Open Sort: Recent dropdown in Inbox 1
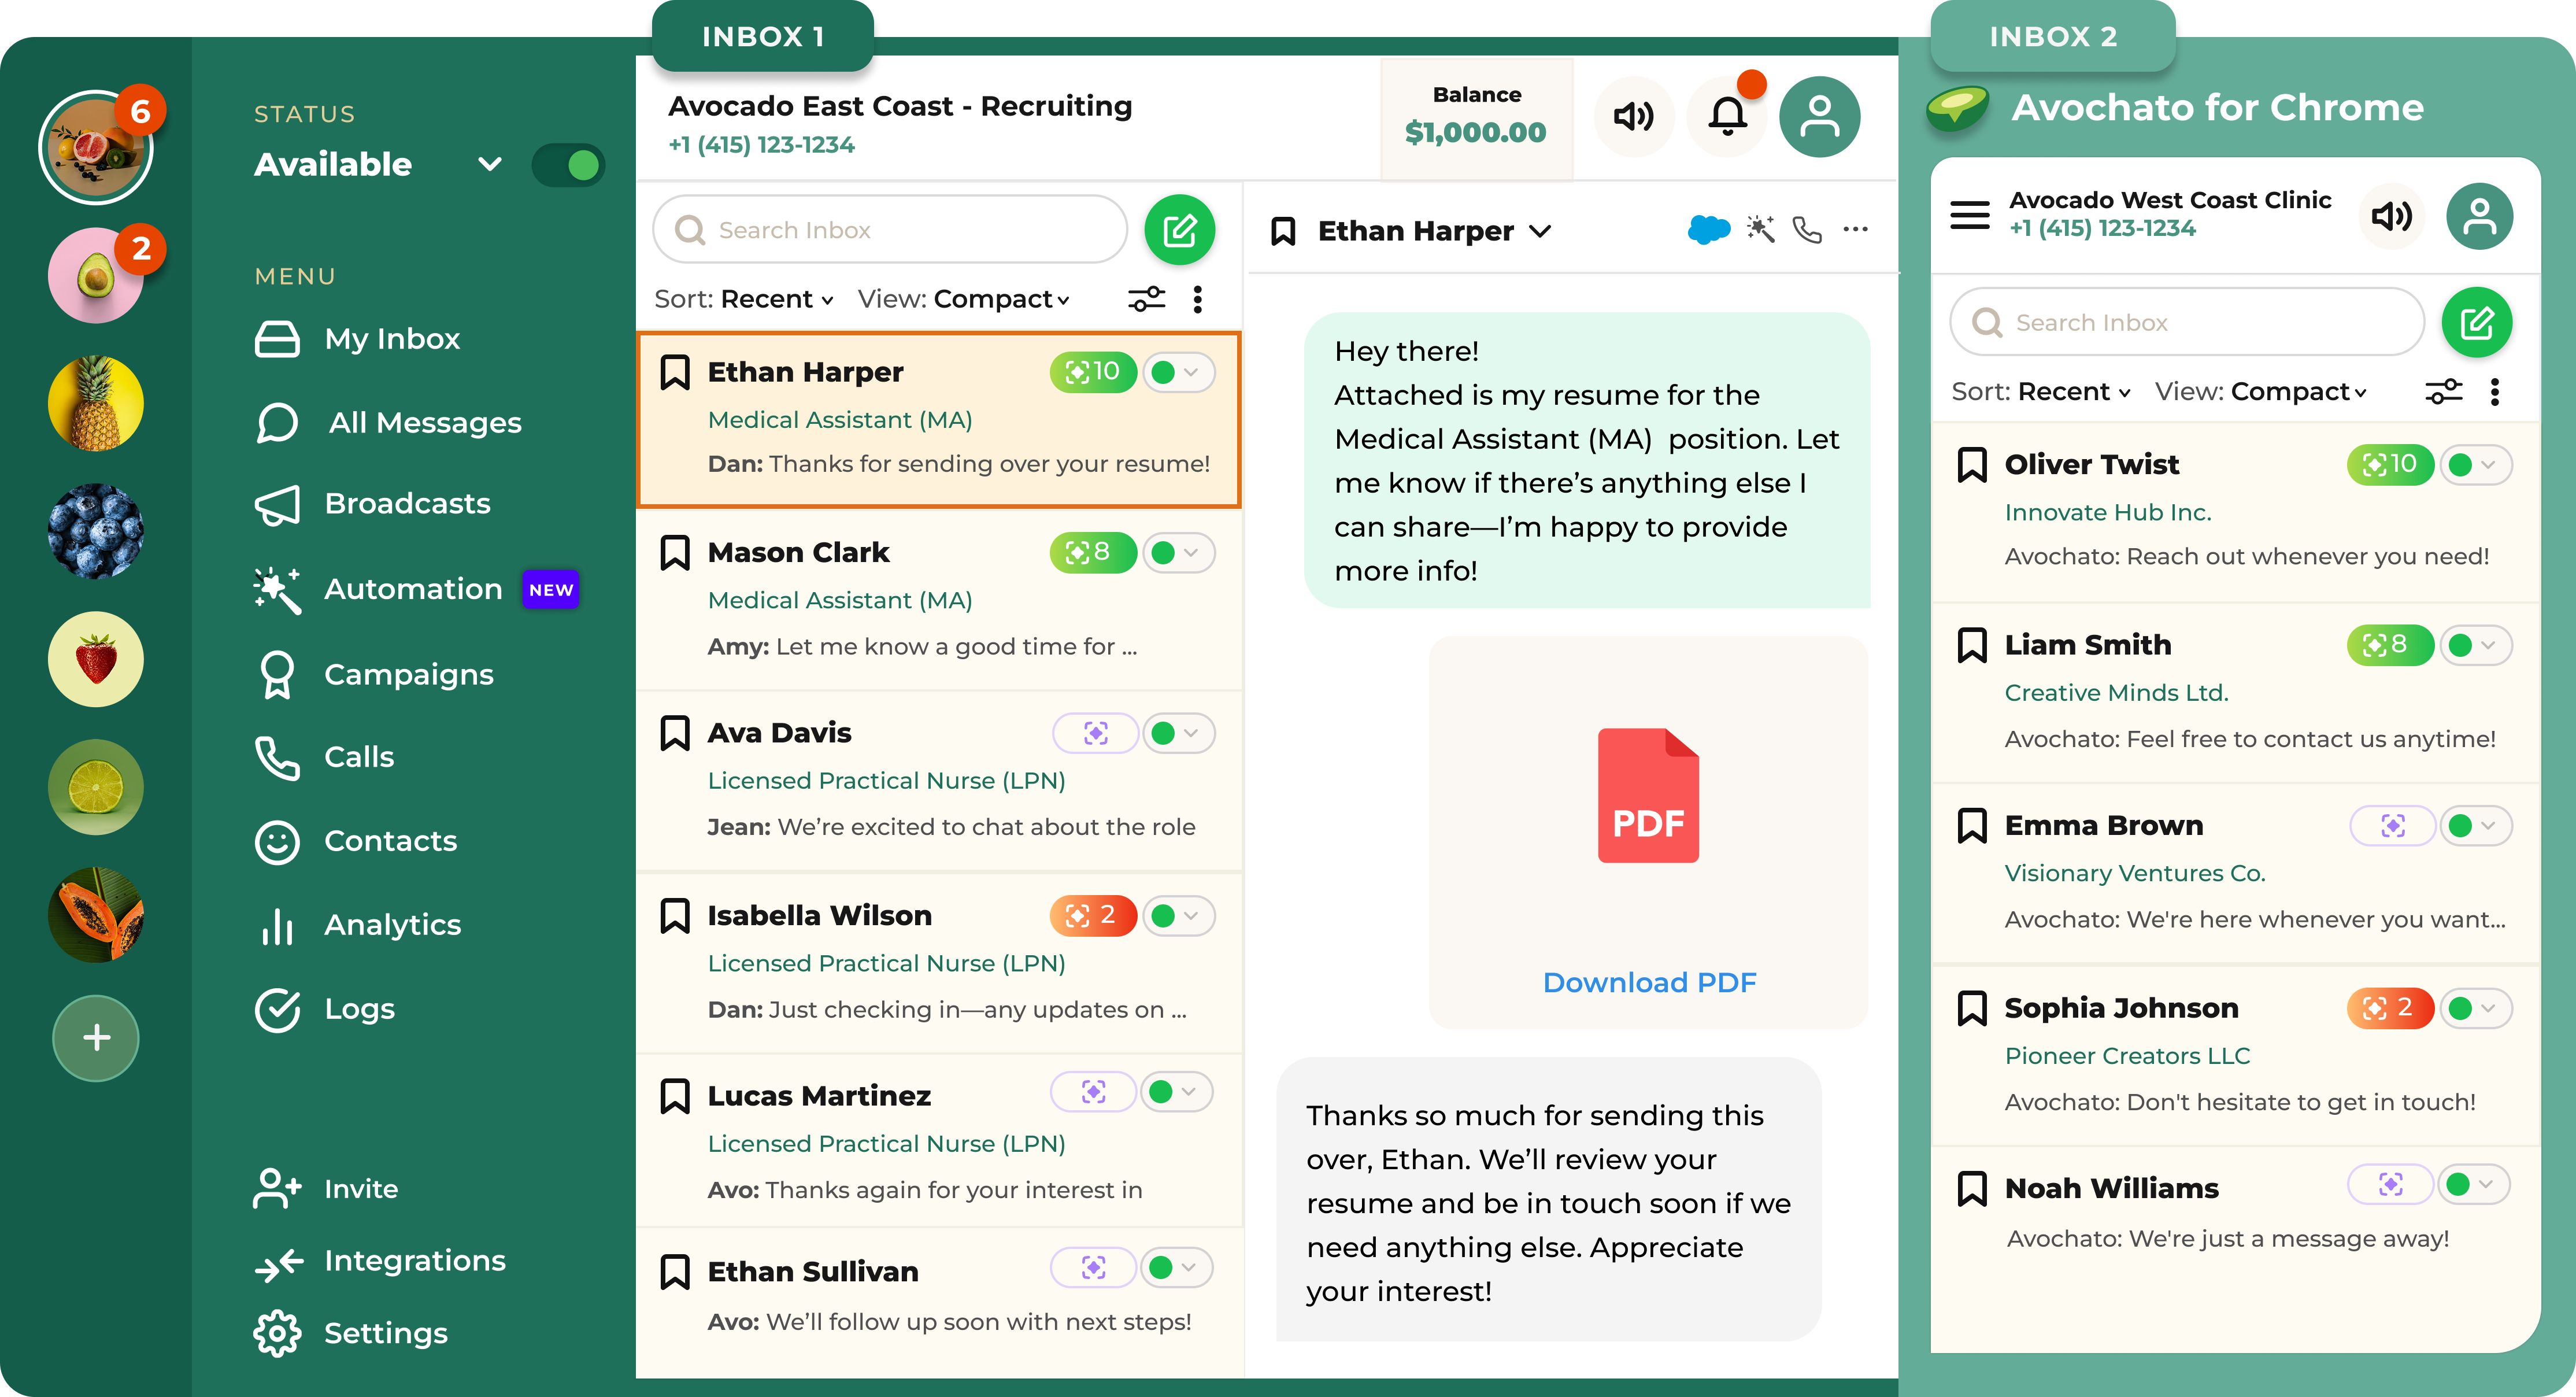This screenshot has height=1397, width=2576. pos(743,299)
